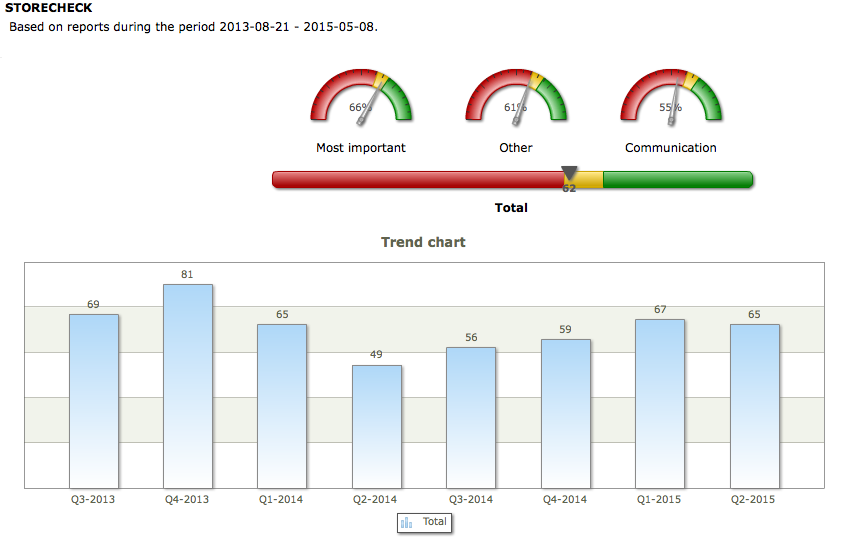Click the Q4-2013 axis label
This screenshot has height=553, width=856.
(187, 499)
